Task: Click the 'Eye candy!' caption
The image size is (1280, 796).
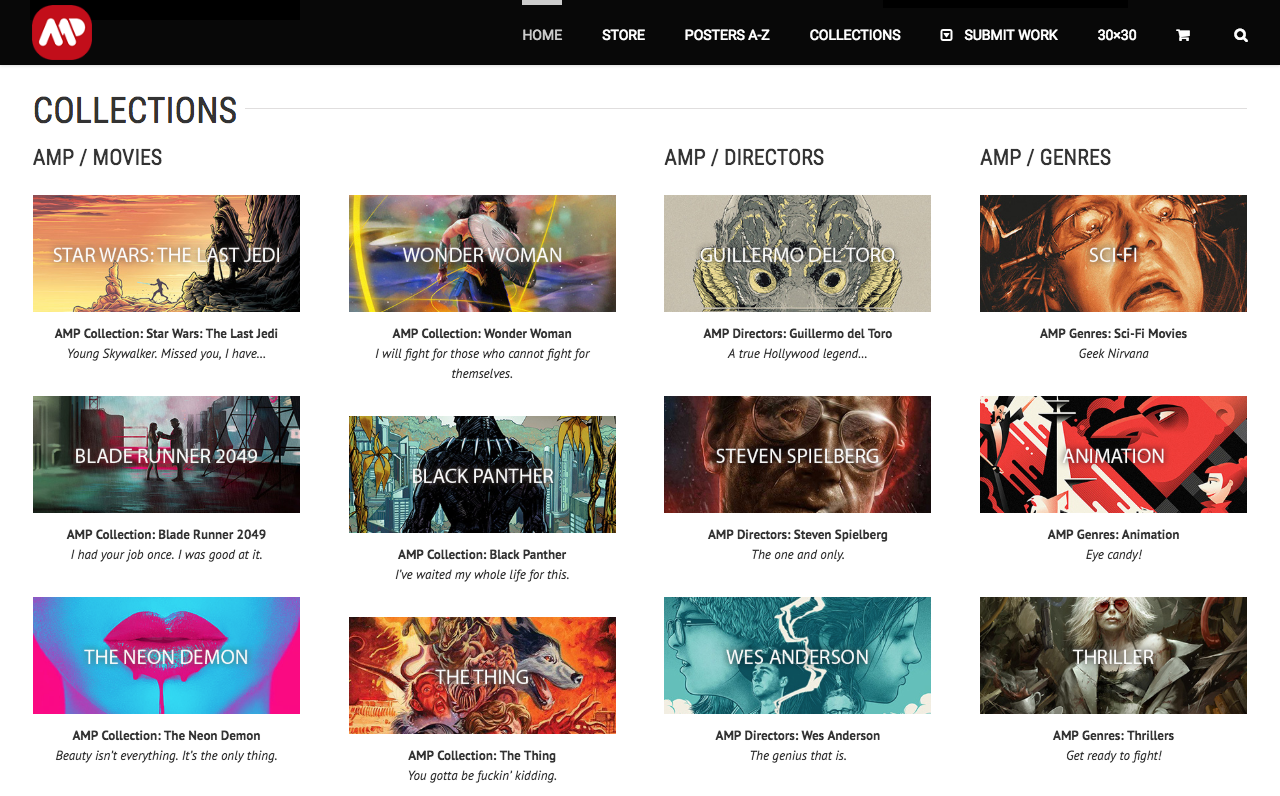Action: click(1113, 555)
